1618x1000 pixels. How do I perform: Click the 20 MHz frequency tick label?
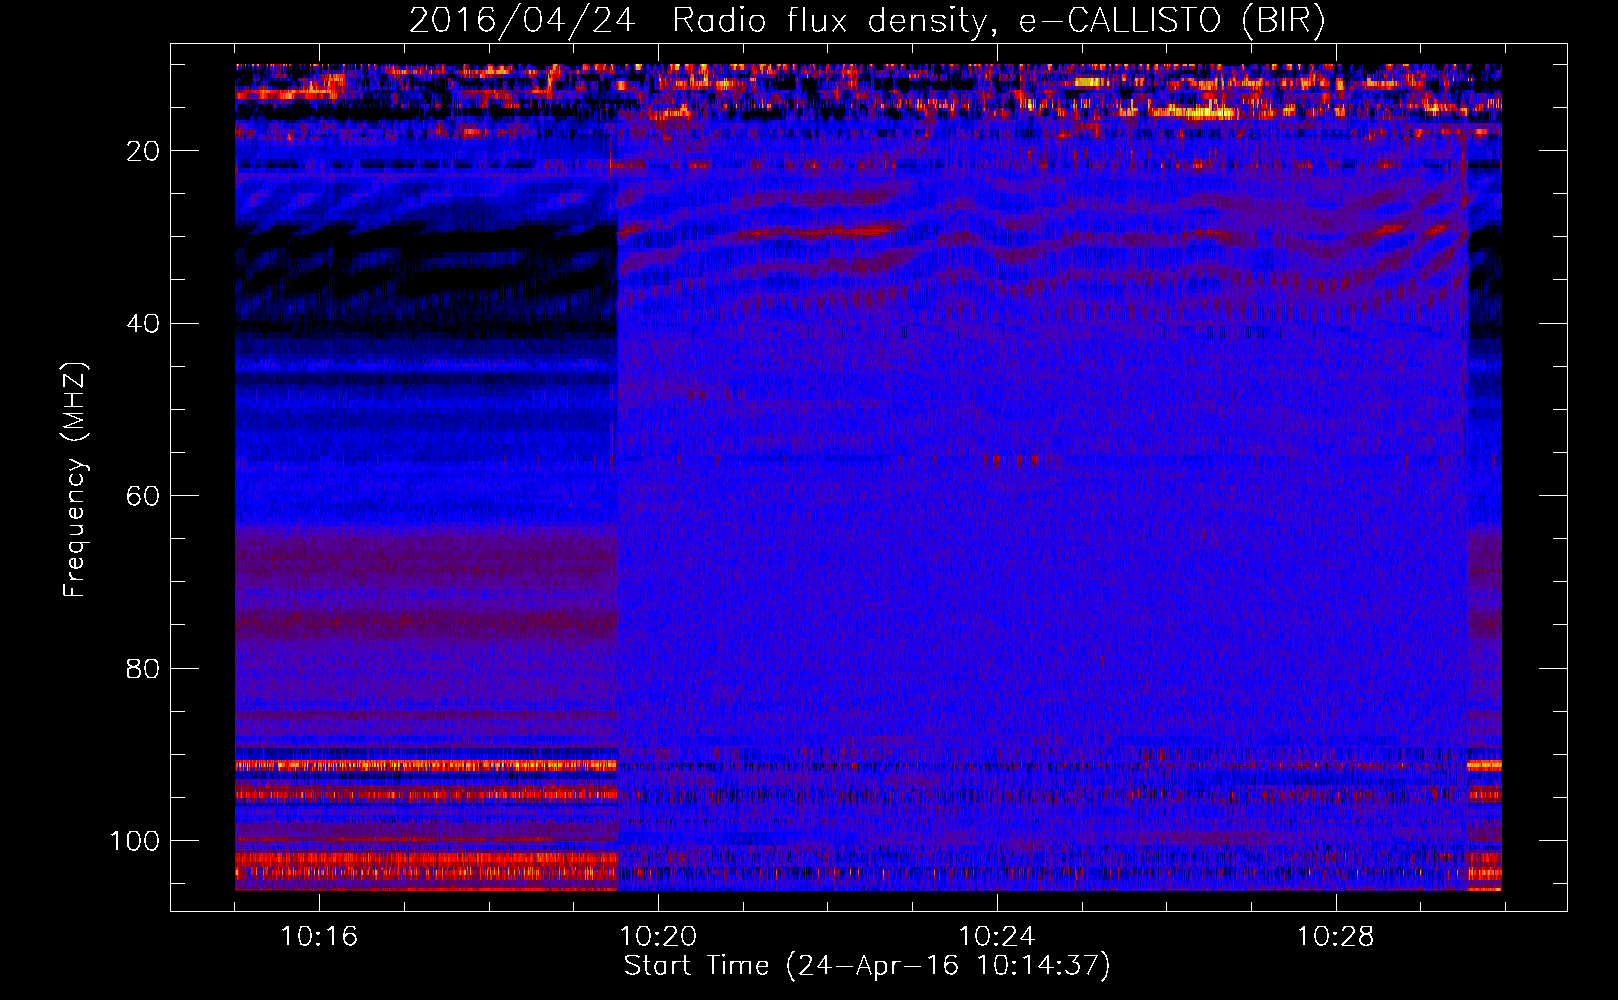pyautogui.click(x=143, y=151)
